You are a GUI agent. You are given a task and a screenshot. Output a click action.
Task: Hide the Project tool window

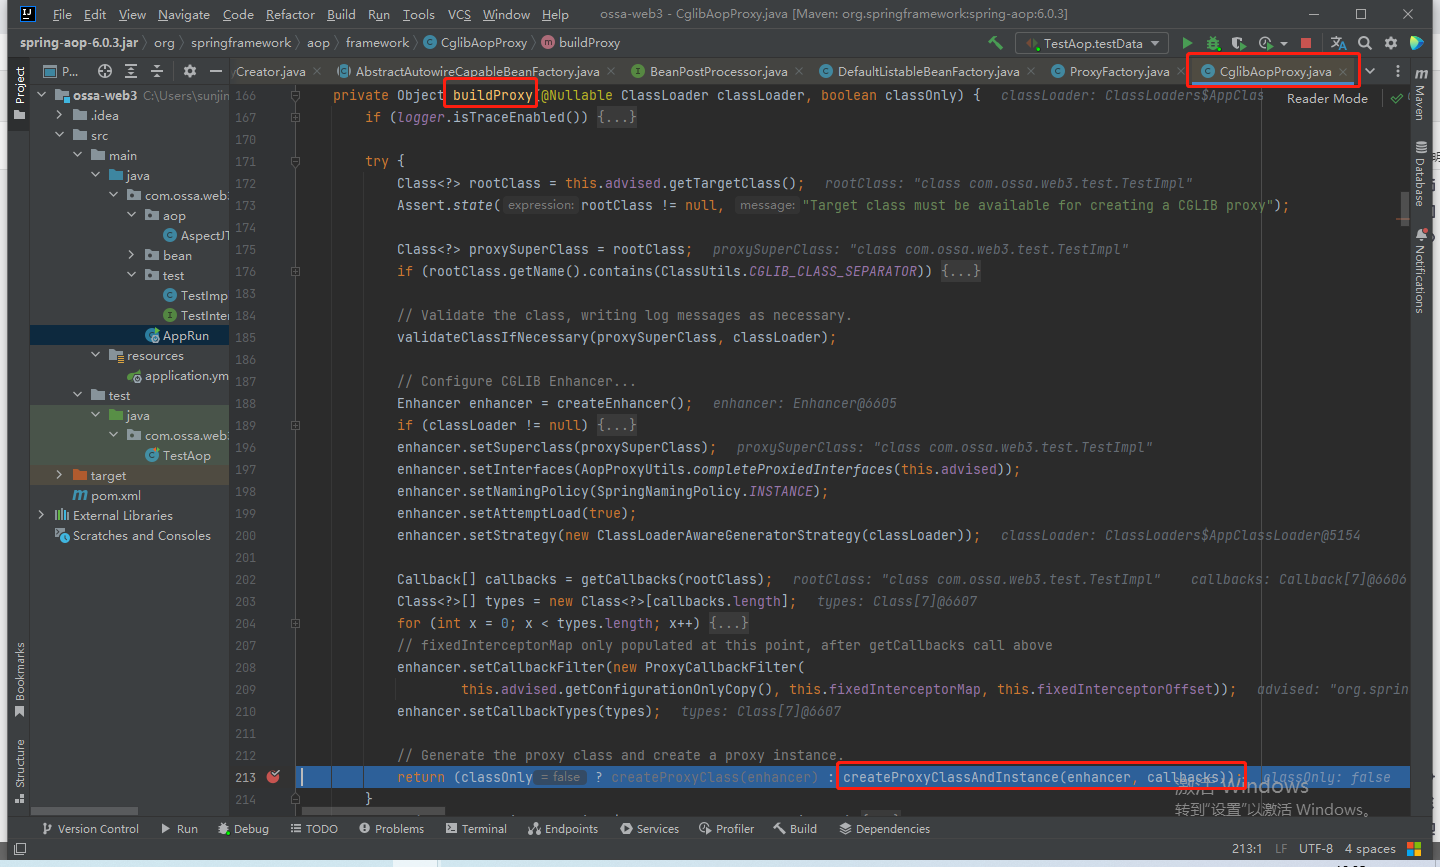215,71
